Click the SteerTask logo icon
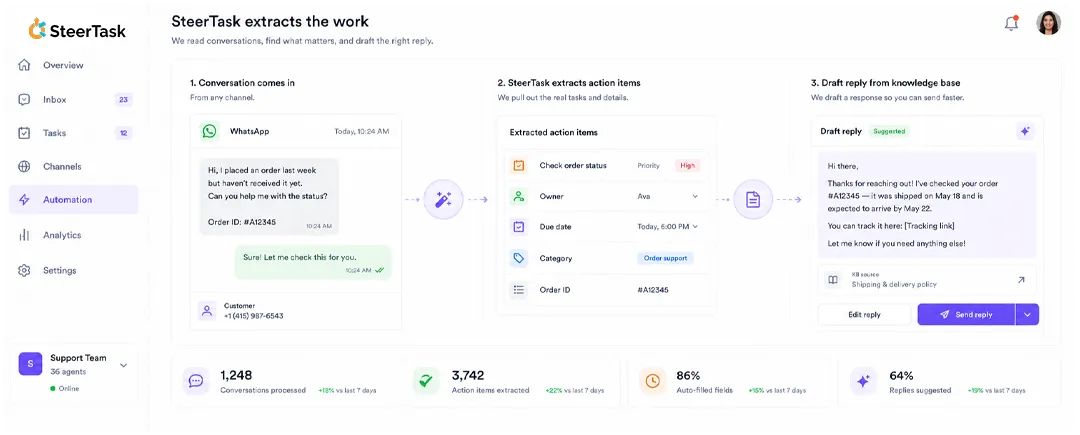The height and width of the screenshot is (435, 1080). coord(37,29)
